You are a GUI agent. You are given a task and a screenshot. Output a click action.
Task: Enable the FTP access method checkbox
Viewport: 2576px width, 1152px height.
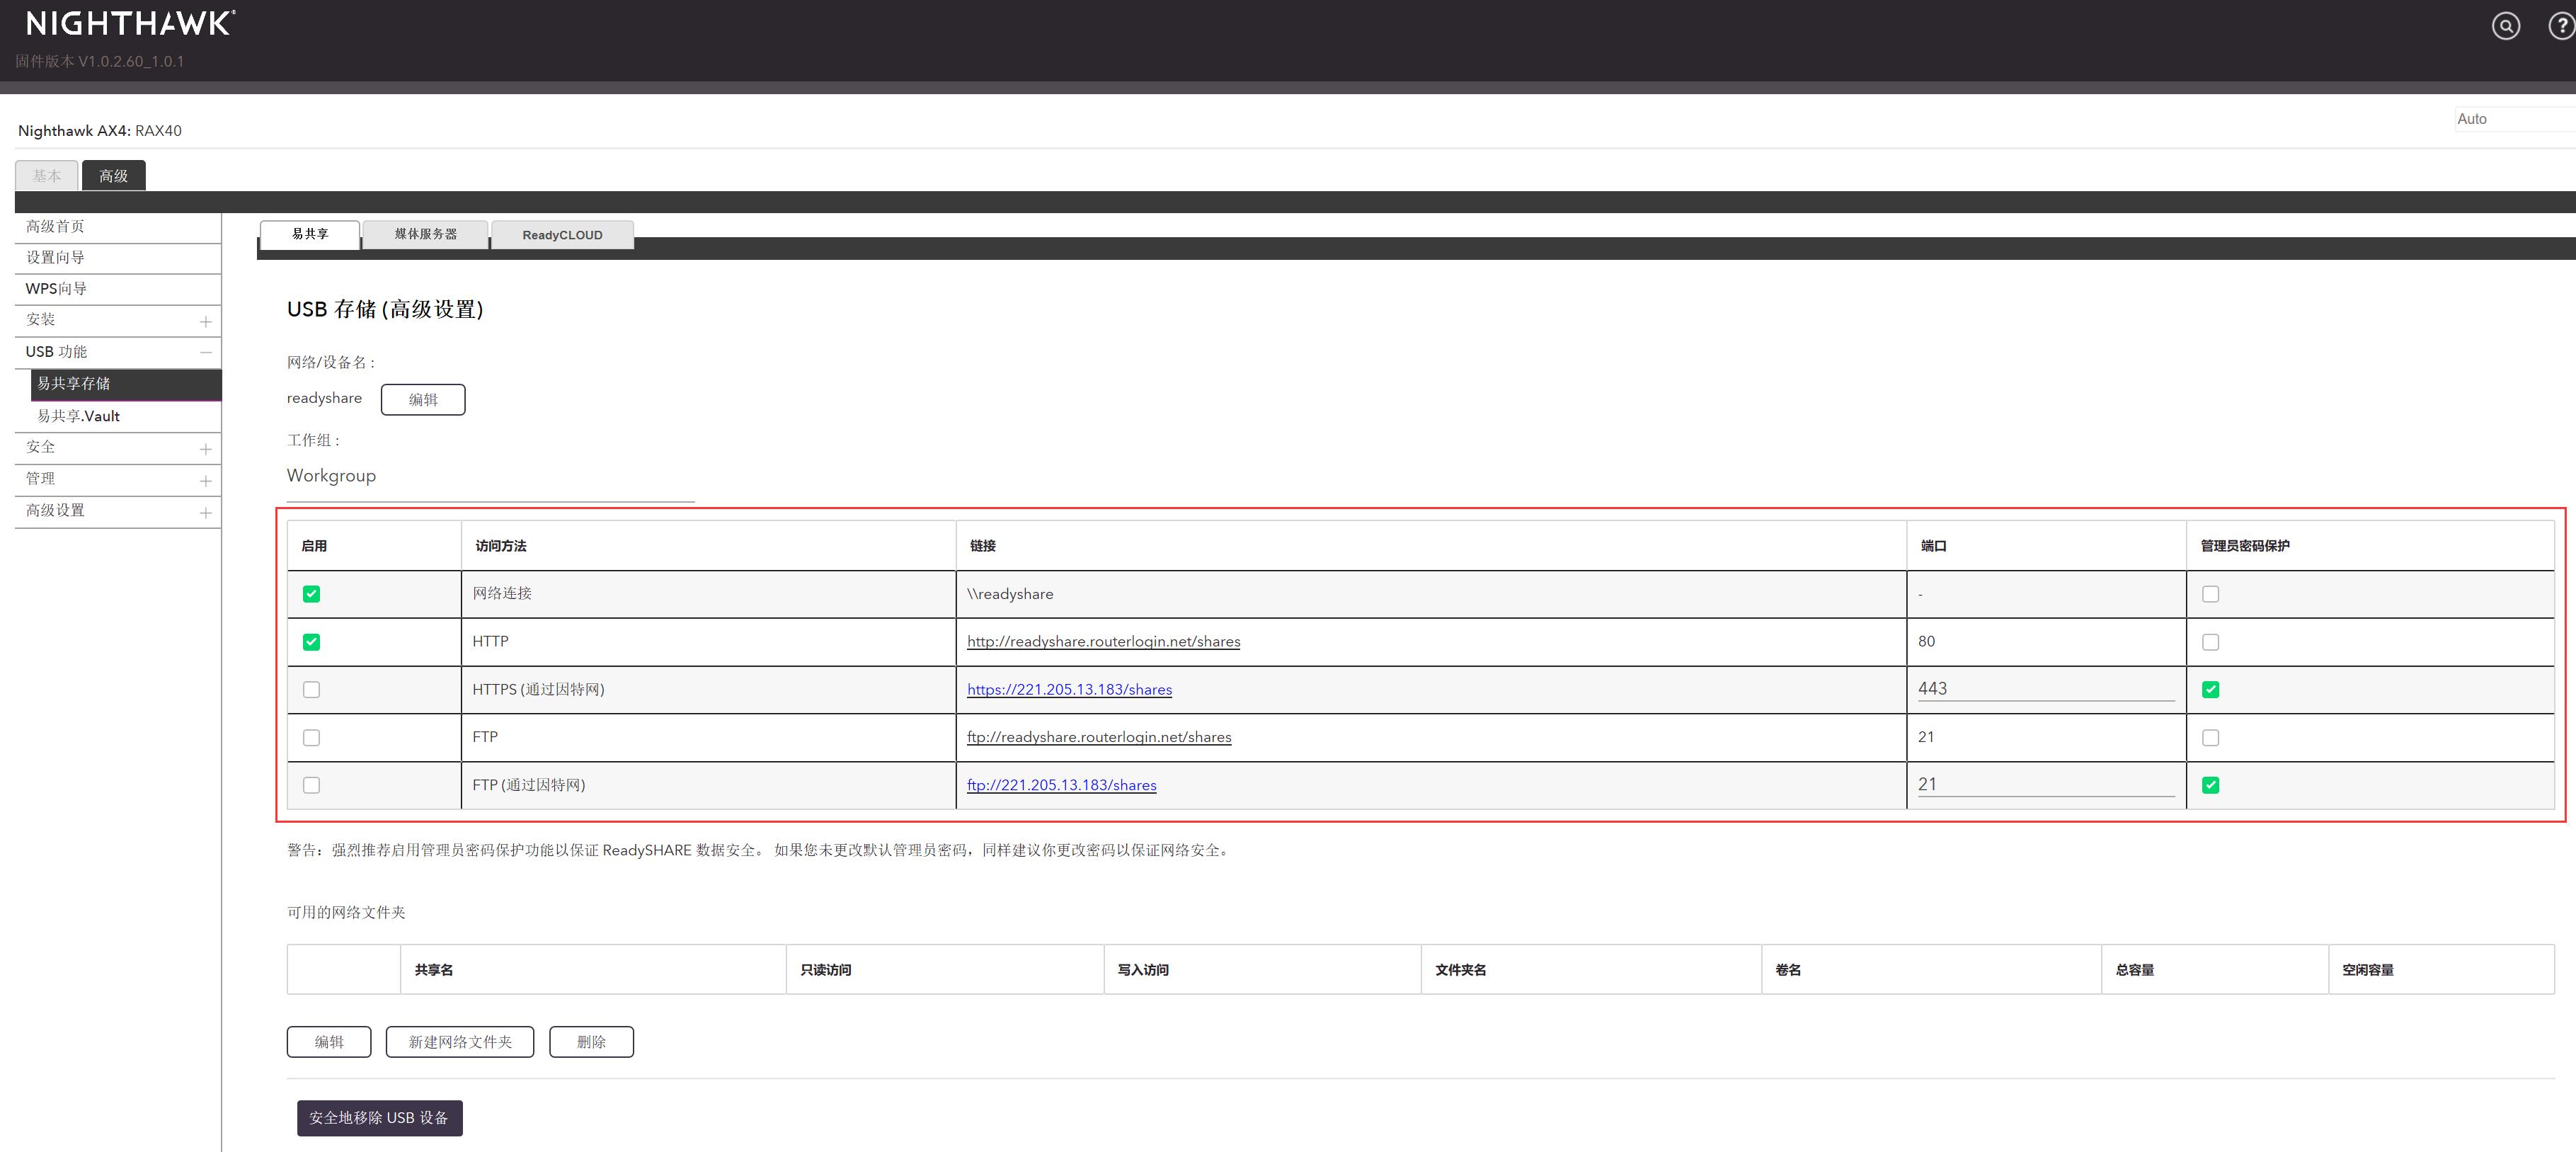(x=311, y=738)
